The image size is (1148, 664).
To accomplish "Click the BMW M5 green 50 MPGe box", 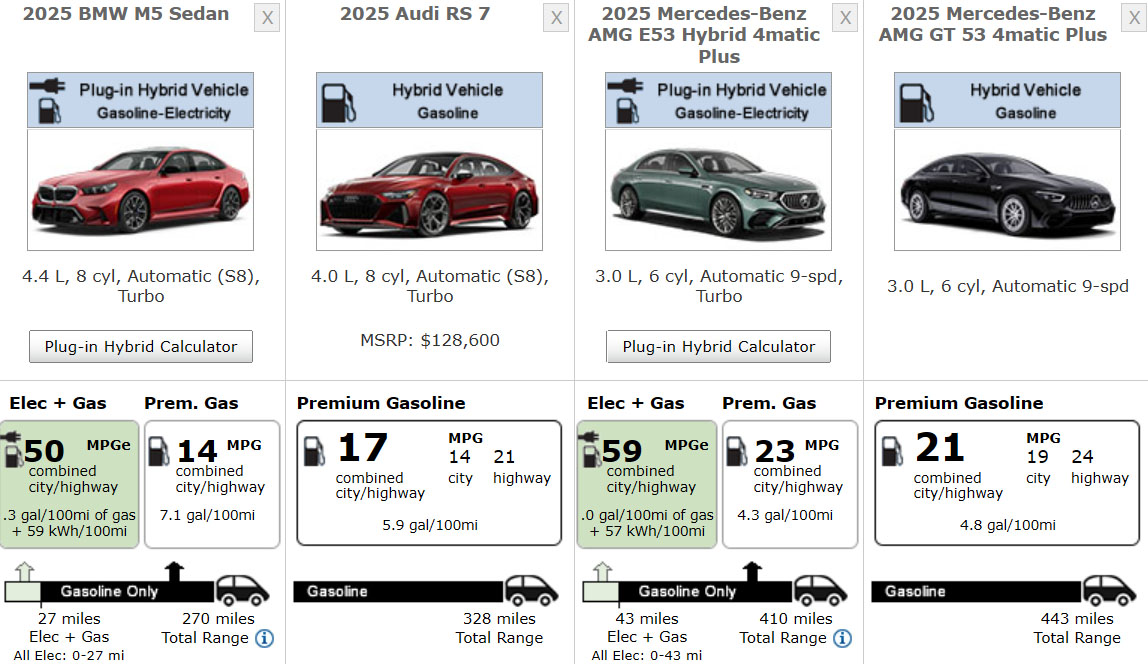I will pyautogui.click(x=70, y=484).
